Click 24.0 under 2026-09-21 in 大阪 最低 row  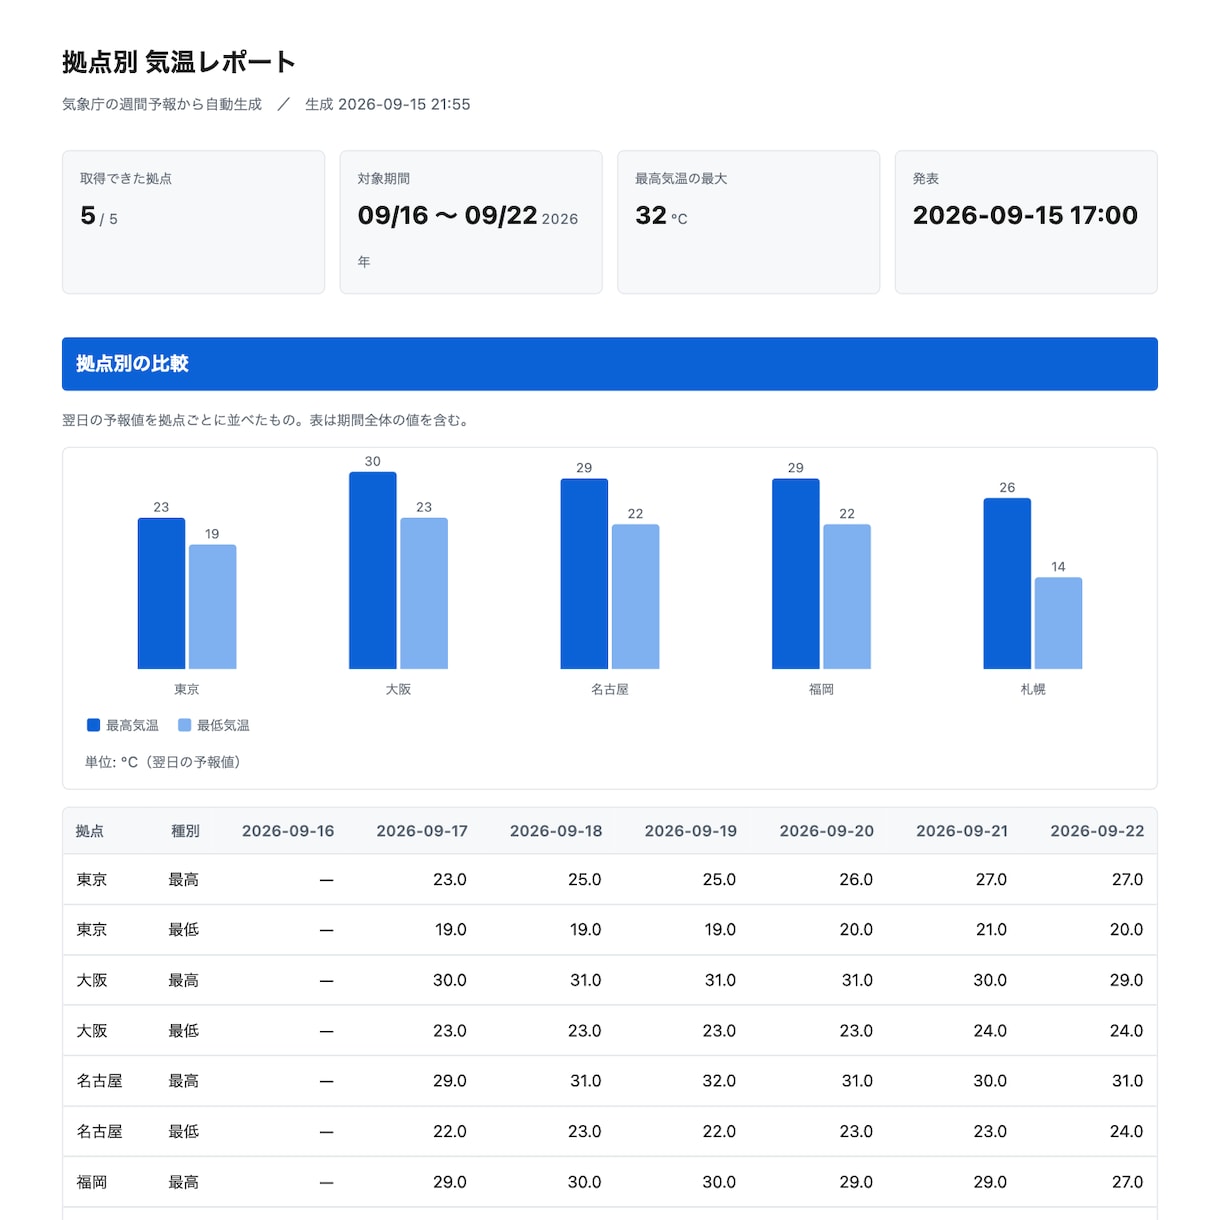pos(990,1031)
